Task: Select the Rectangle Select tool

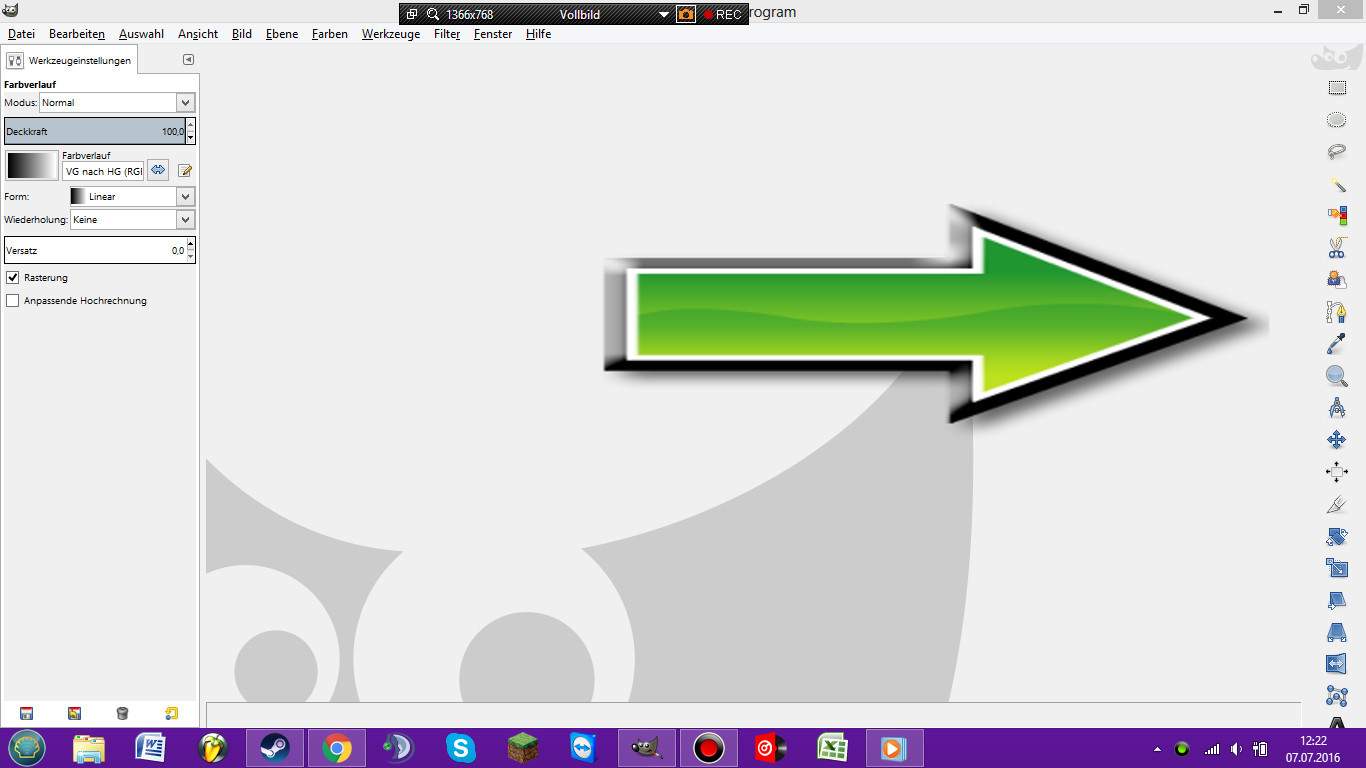Action: 1336,88
